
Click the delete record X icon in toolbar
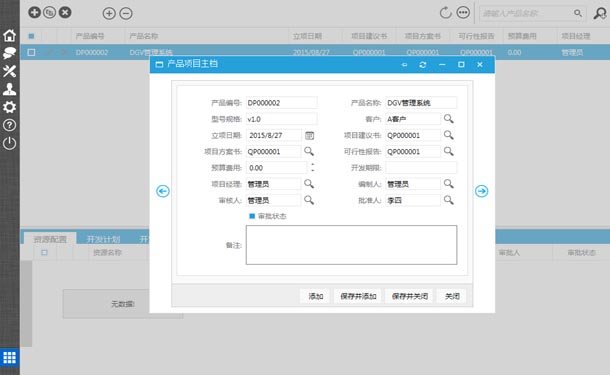pos(65,12)
